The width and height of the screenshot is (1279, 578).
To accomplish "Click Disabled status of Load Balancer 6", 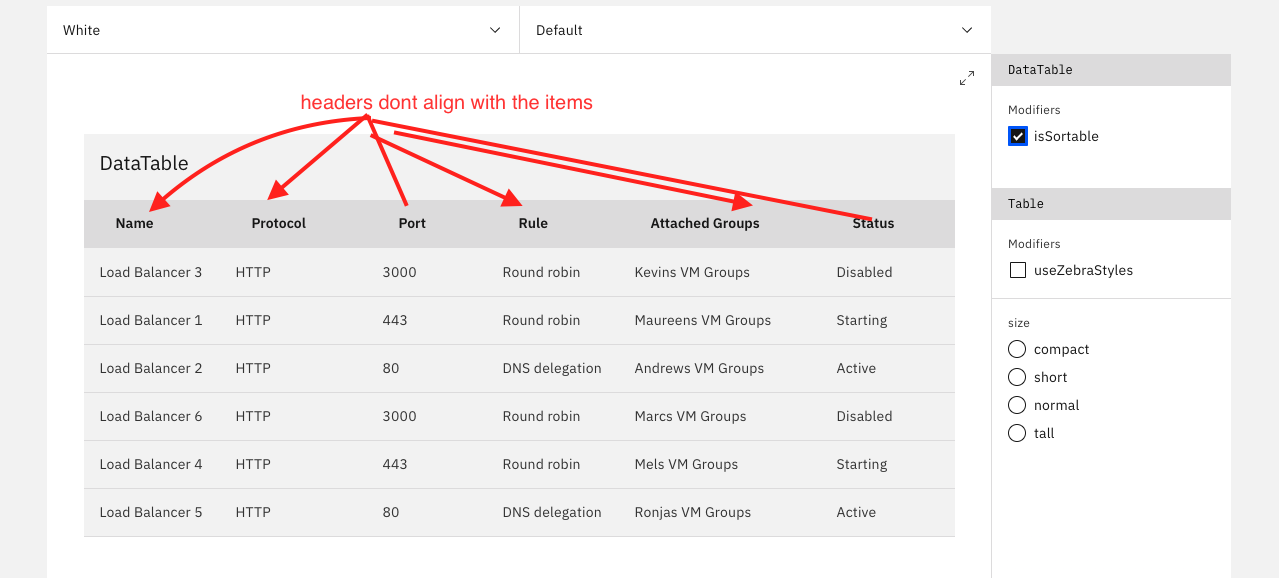I will click(864, 416).
